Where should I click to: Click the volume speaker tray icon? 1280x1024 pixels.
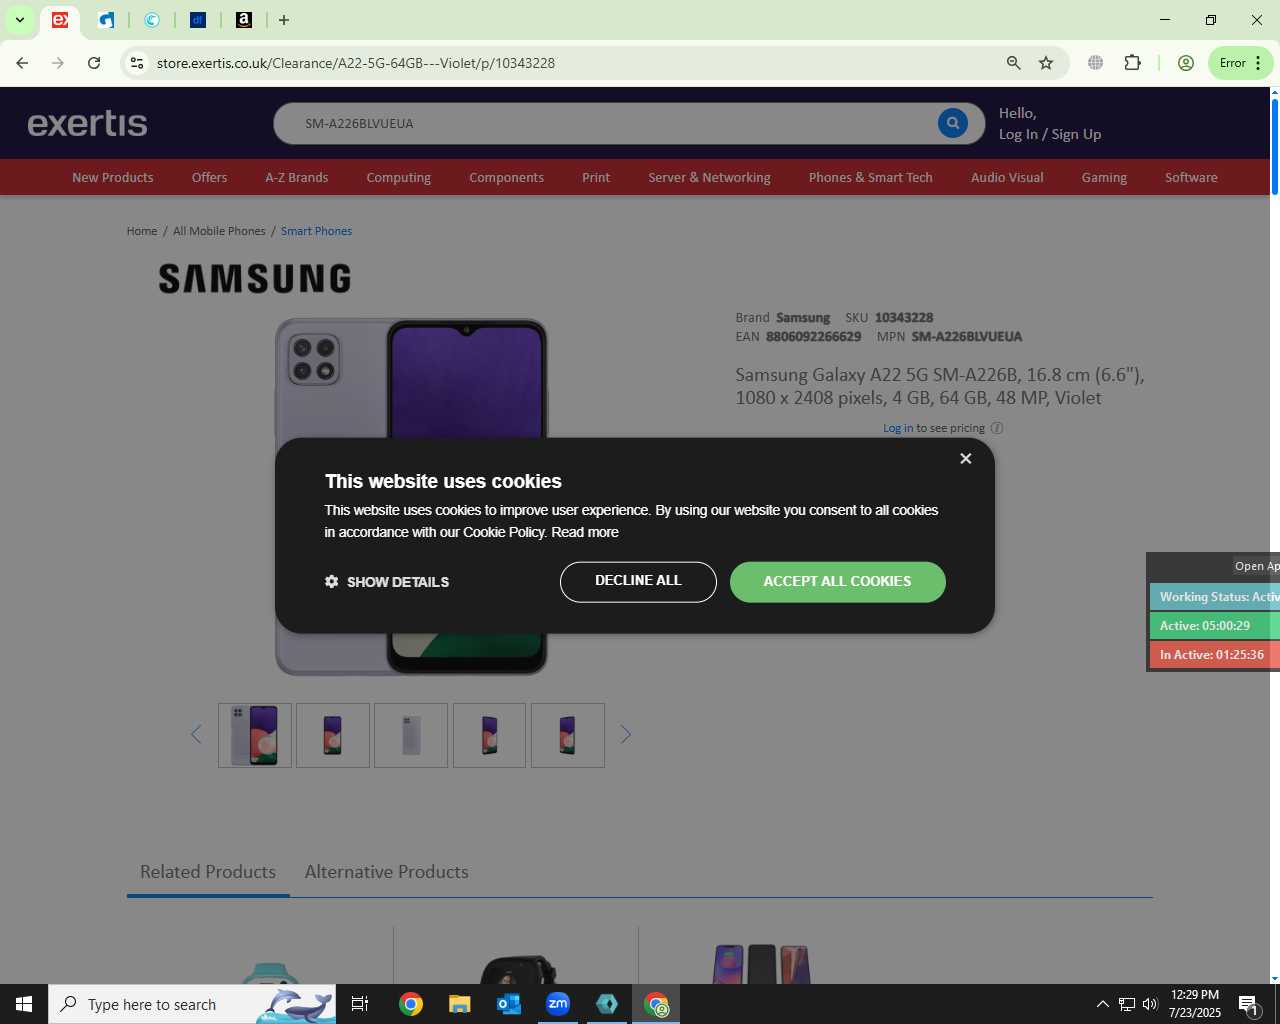pos(1150,1004)
